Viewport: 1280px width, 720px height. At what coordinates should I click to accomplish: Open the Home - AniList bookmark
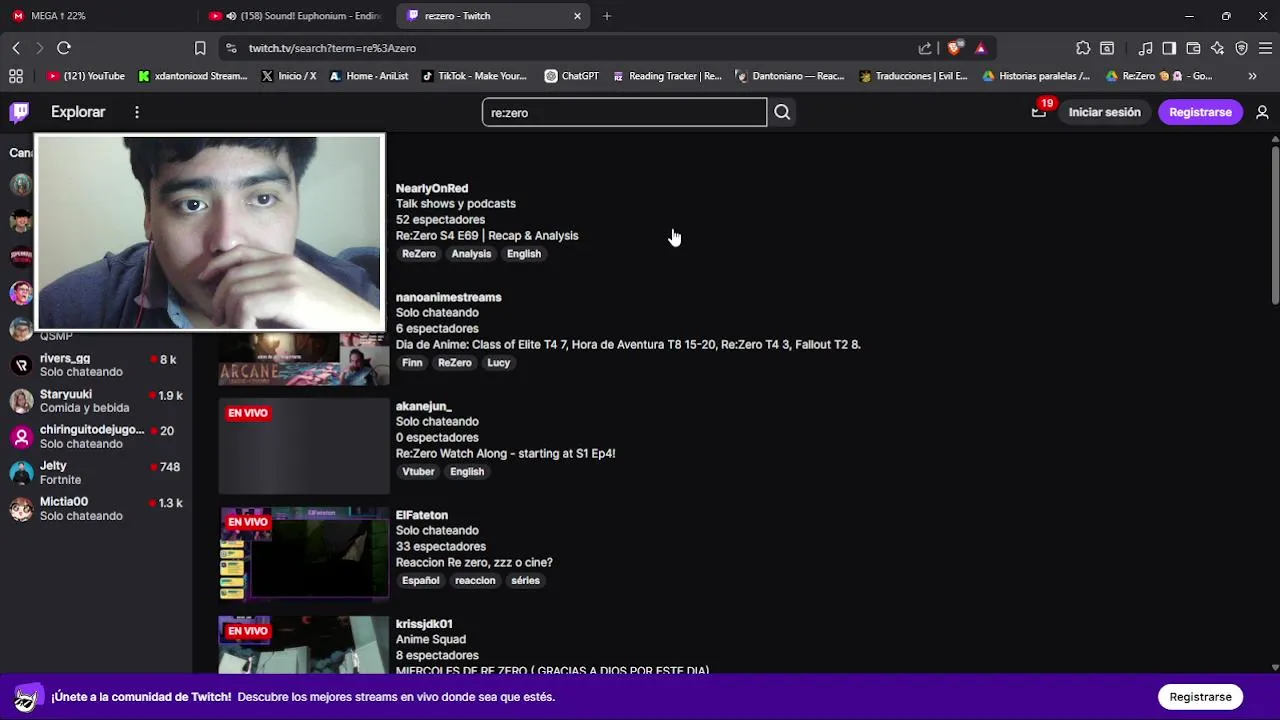coord(369,76)
